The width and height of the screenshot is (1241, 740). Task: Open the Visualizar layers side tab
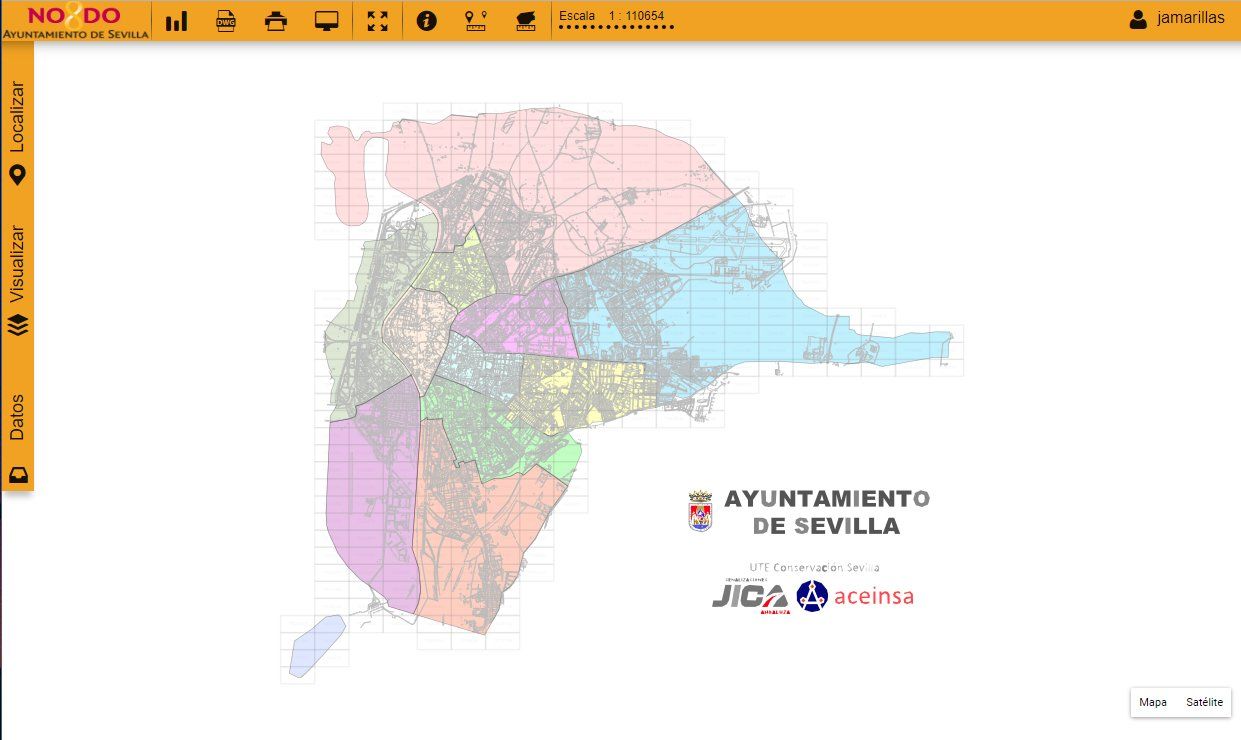coord(17,280)
